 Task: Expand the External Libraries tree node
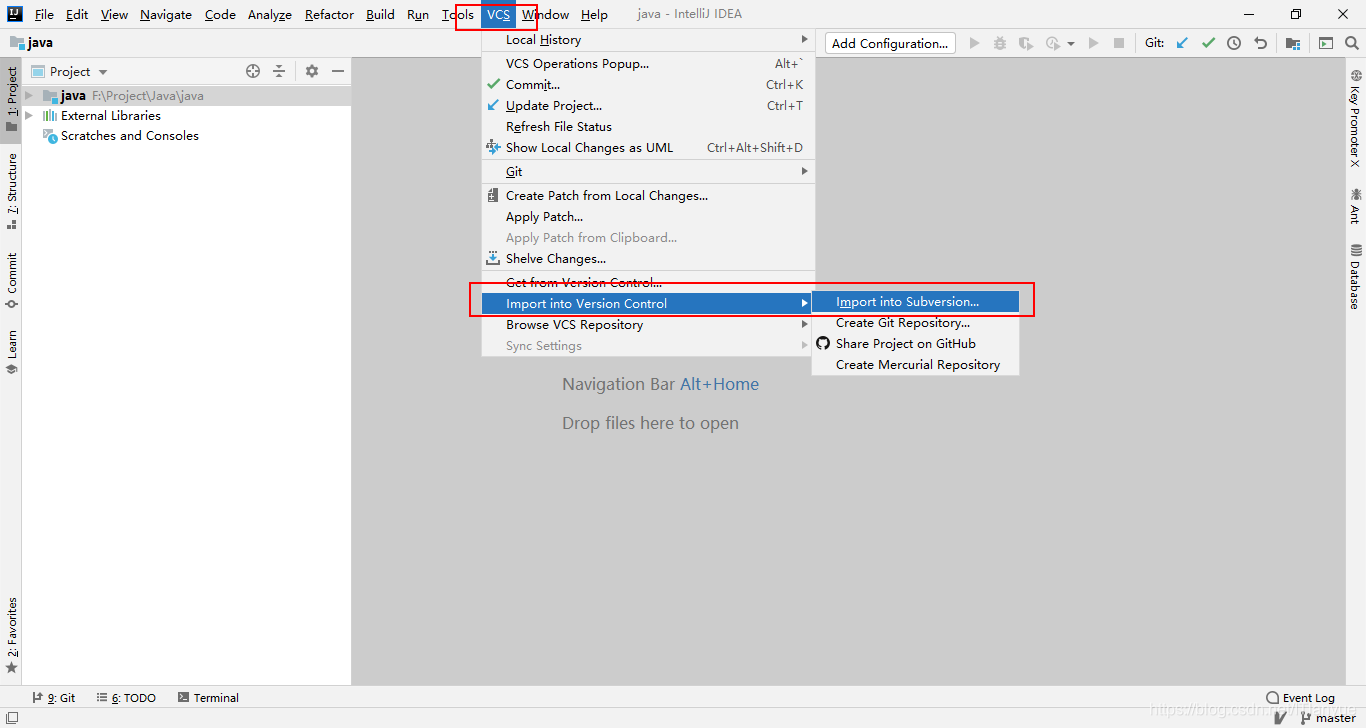(29, 115)
